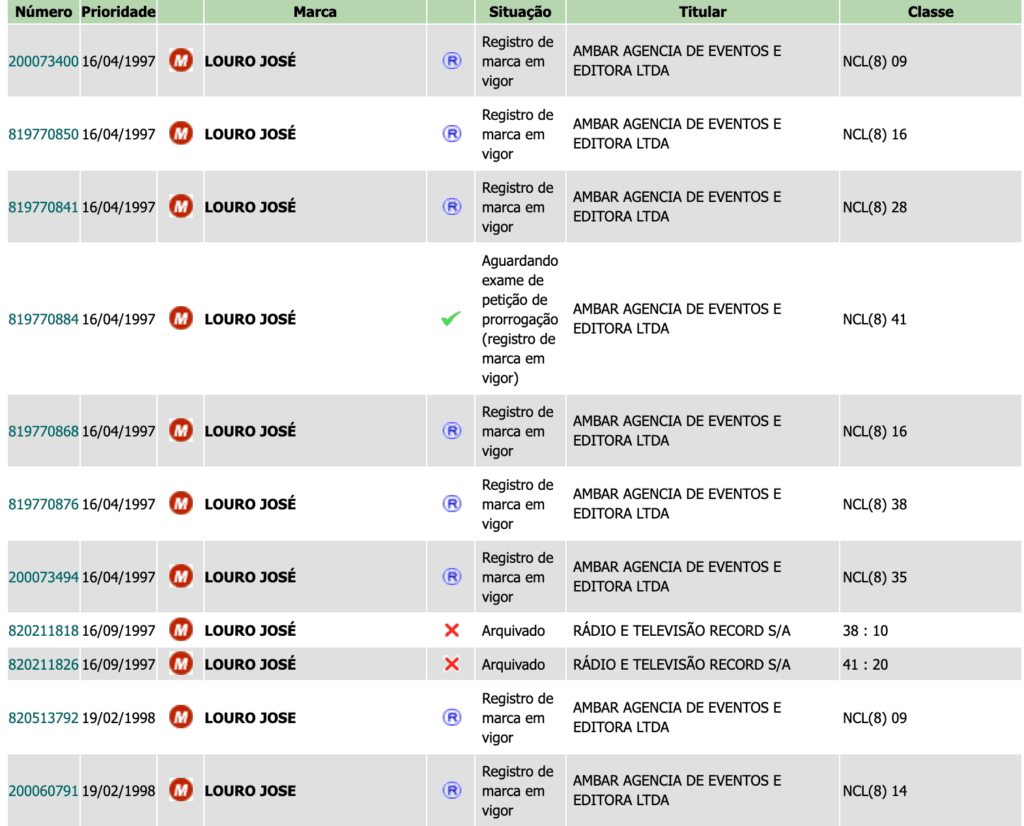Click the Classe column header
Image resolution: width=1024 pixels, height=826 pixels.
931,12
